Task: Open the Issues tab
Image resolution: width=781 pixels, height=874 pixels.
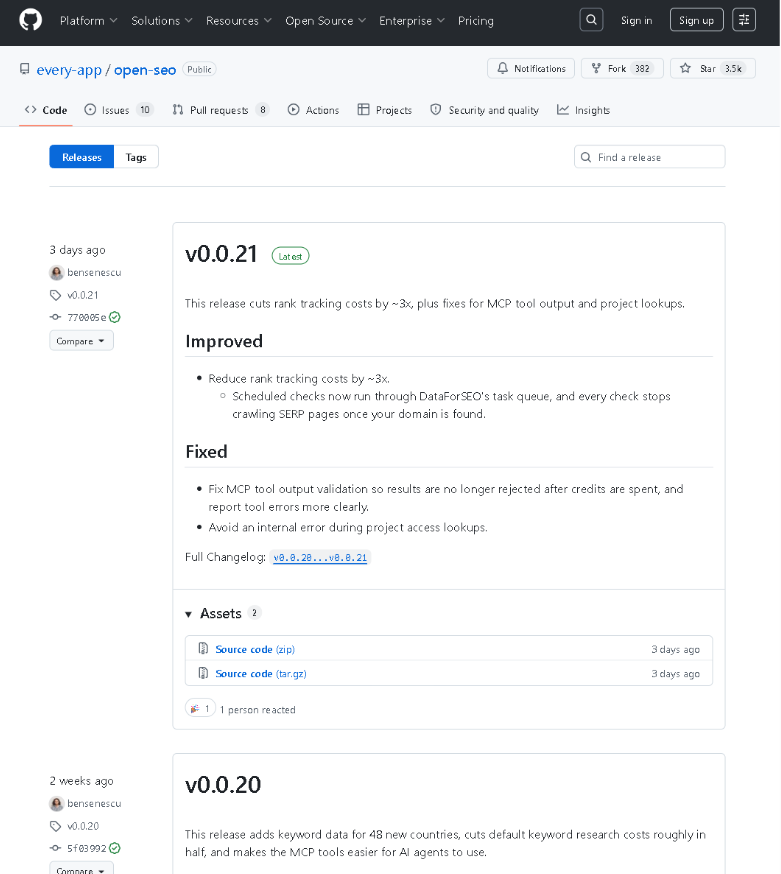Action: click(x=119, y=110)
